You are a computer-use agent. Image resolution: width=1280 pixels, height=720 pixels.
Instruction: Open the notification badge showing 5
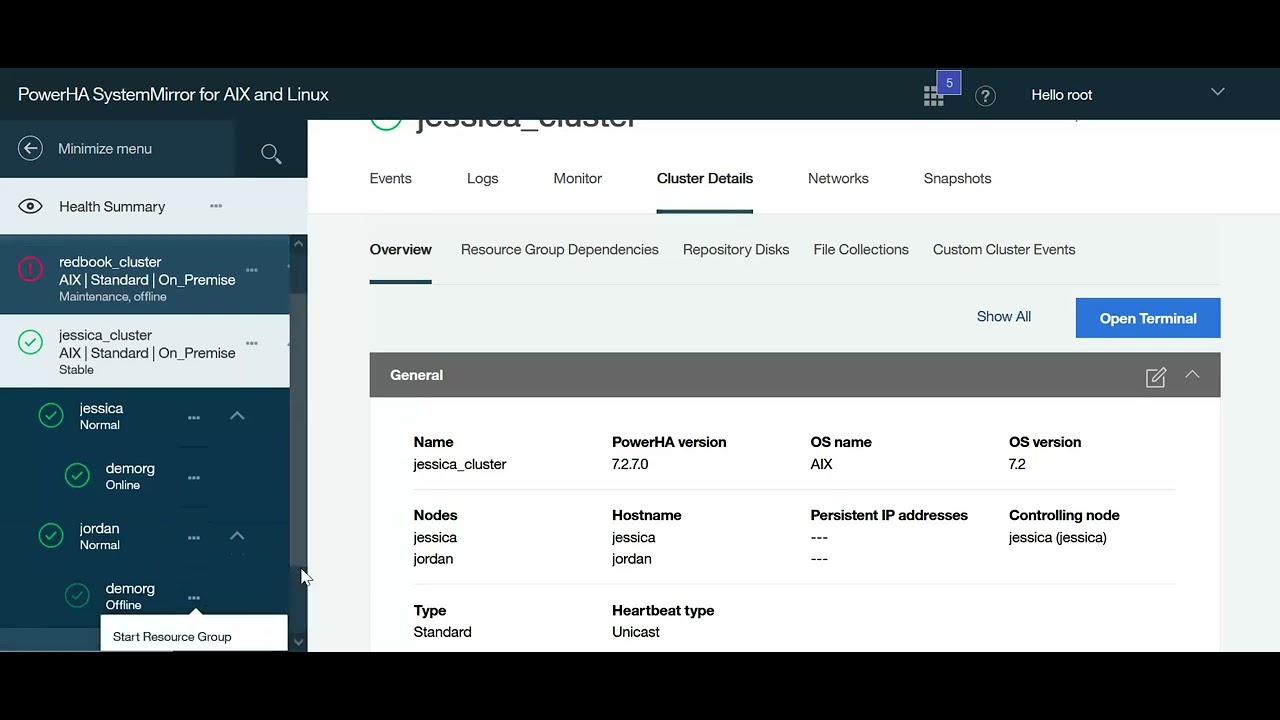(x=949, y=83)
